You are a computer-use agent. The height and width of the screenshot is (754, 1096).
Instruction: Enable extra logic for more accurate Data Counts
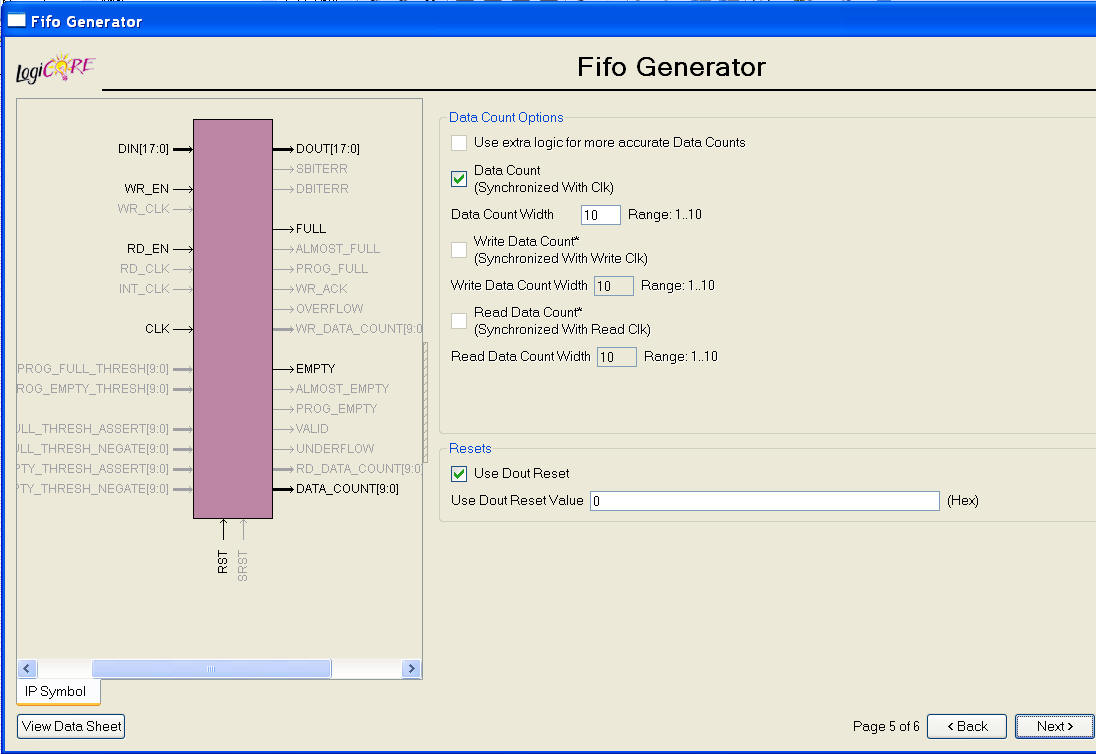point(459,143)
